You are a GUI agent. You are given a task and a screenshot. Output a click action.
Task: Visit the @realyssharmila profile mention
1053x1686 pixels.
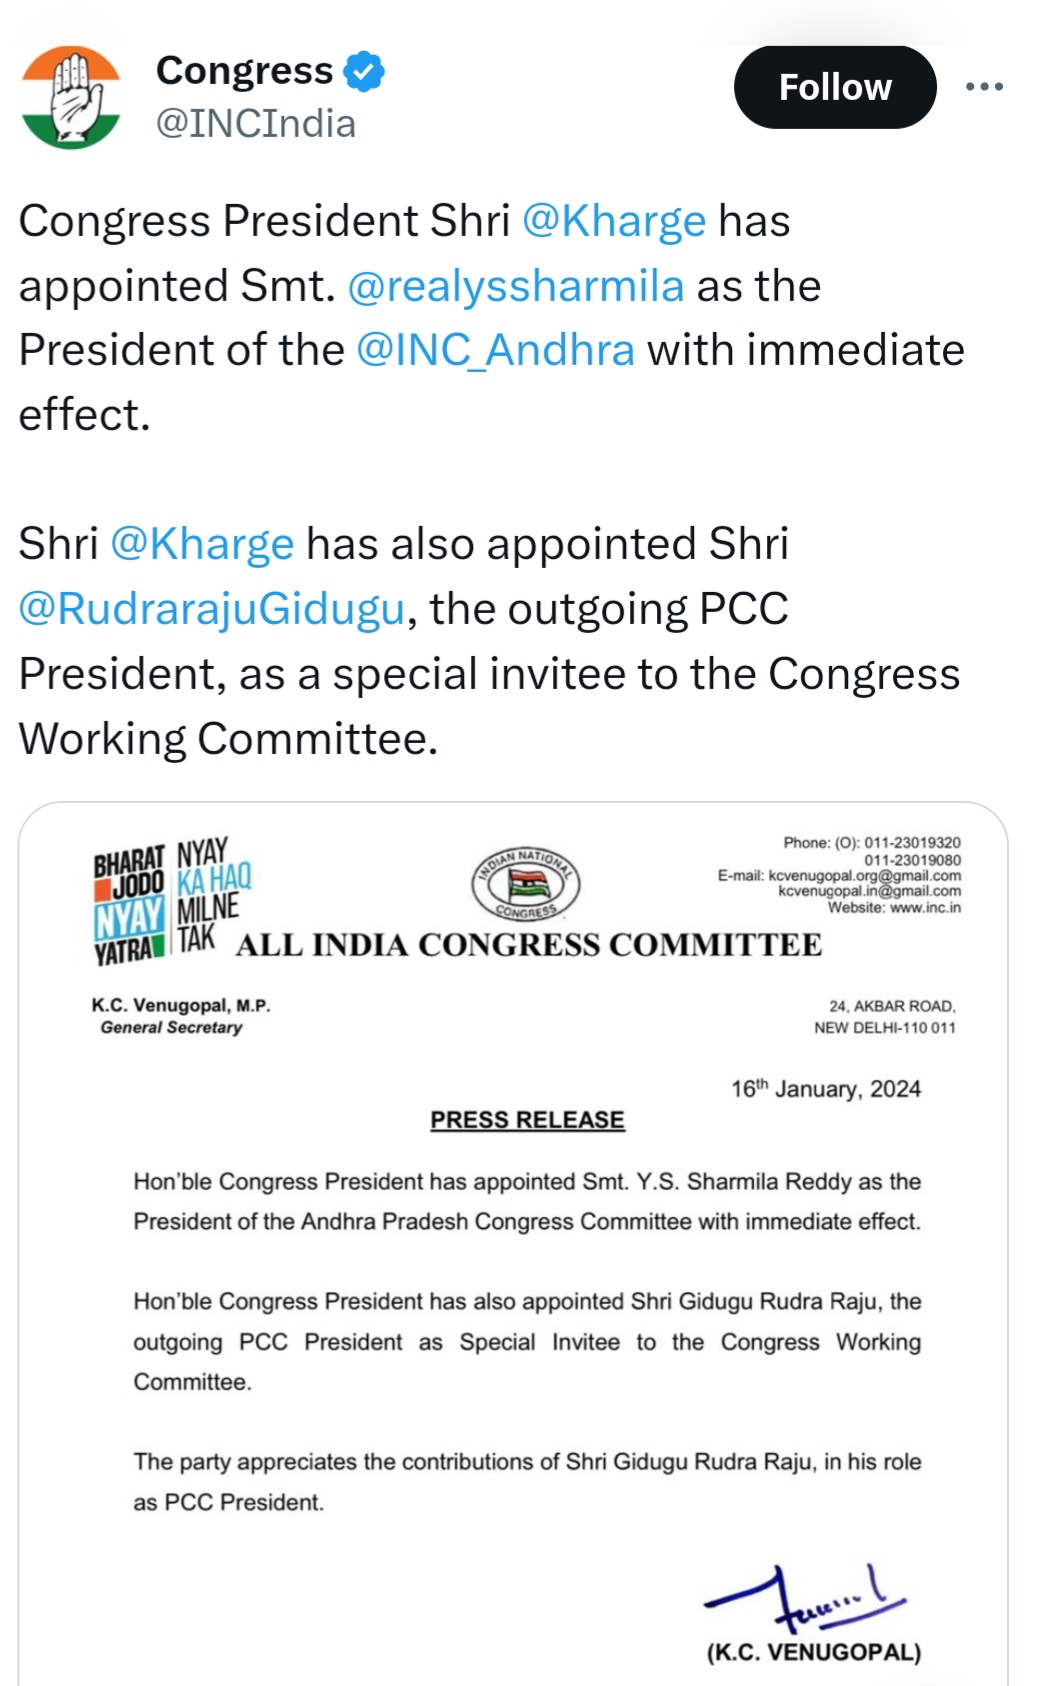click(516, 286)
